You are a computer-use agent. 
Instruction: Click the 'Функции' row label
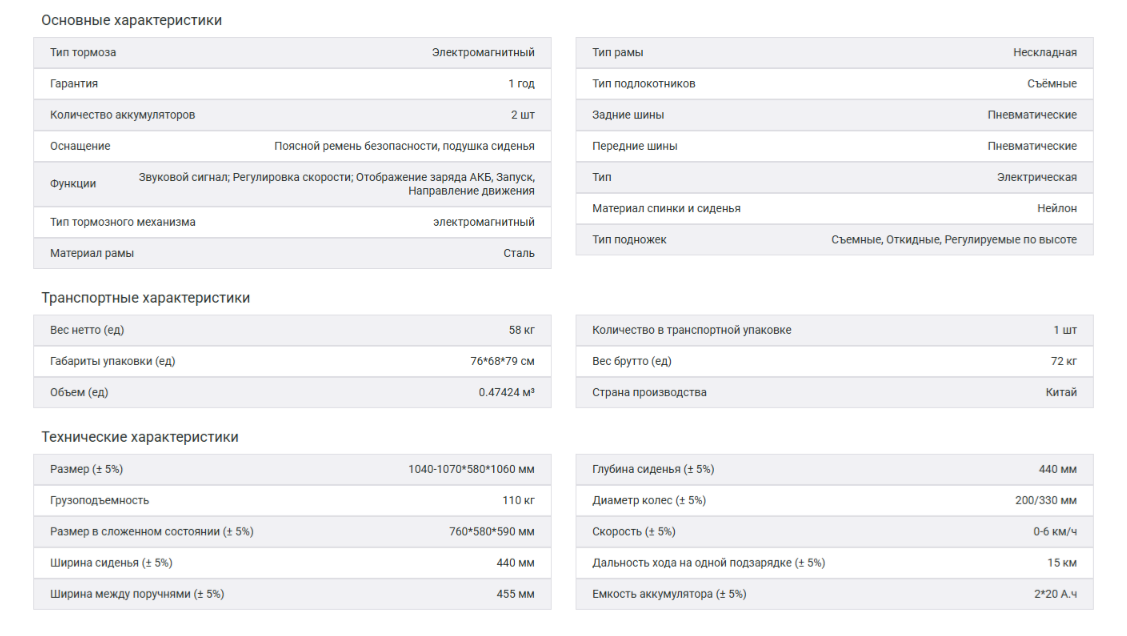73,184
